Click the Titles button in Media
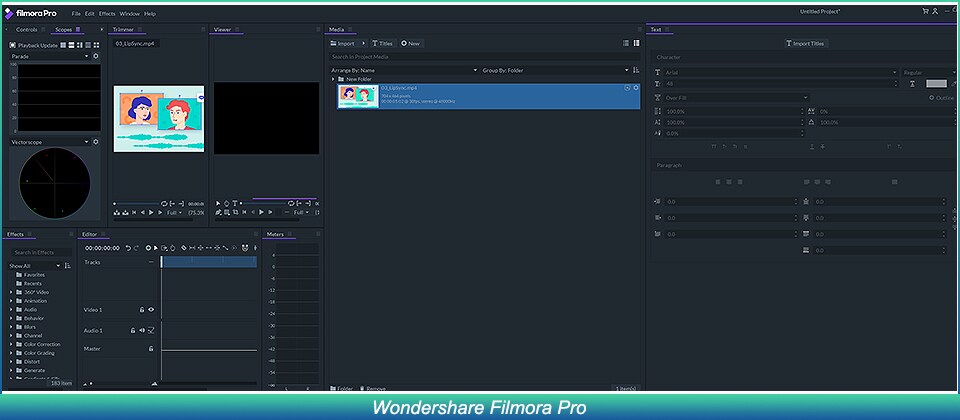960x420 pixels. (x=383, y=43)
